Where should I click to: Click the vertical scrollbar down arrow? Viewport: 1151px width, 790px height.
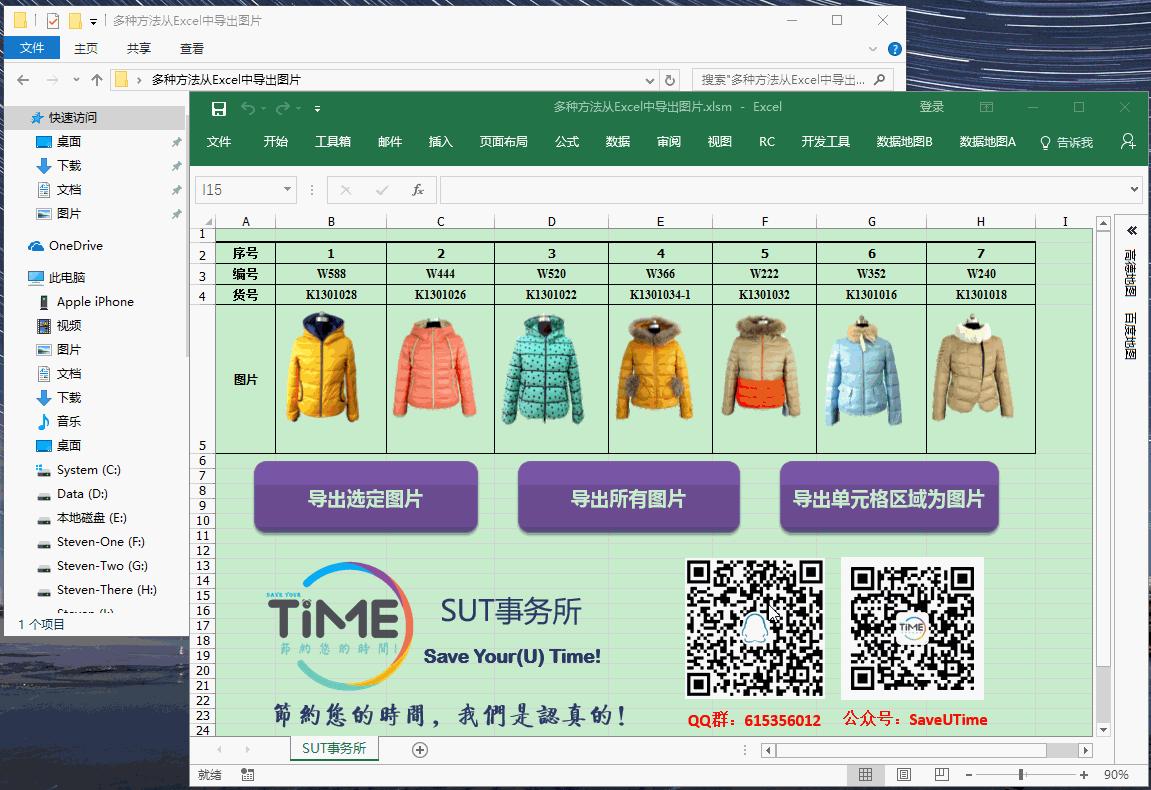(1103, 730)
